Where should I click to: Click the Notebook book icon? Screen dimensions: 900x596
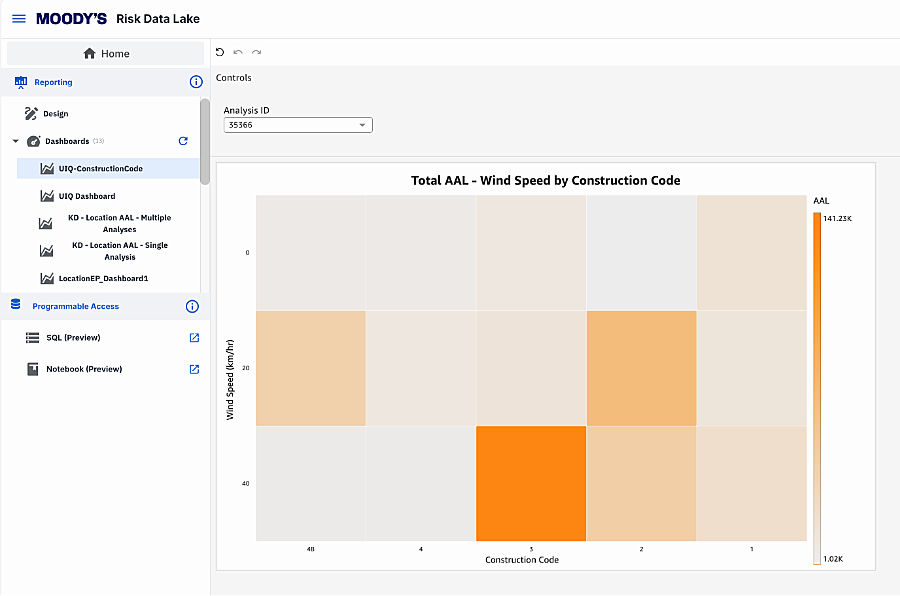pyautogui.click(x=33, y=369)
